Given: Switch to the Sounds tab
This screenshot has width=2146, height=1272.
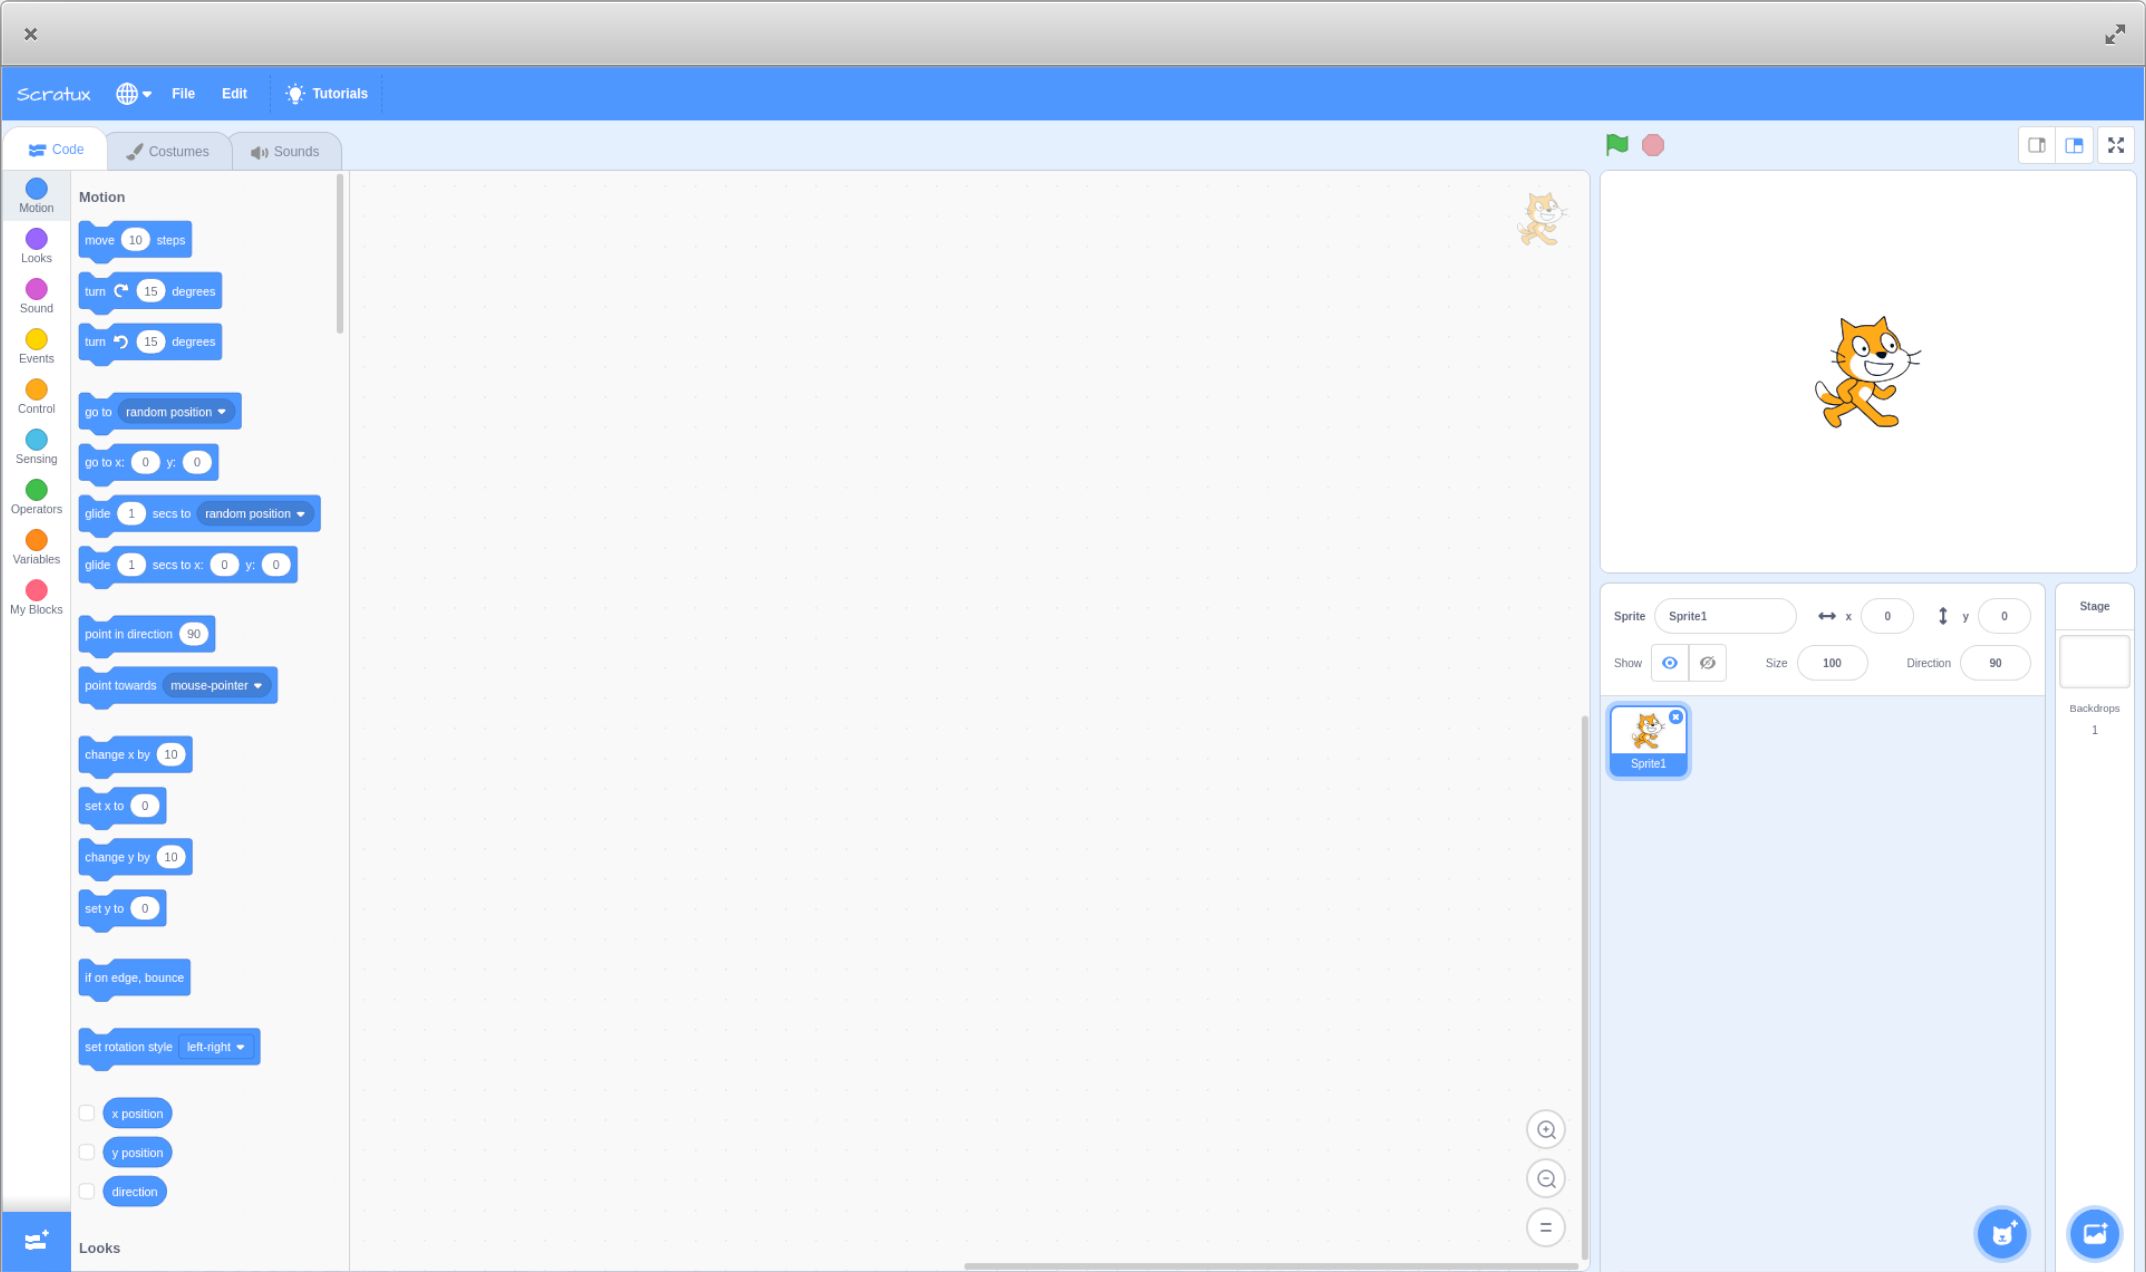Looking at the screenshot, I should tap(286, 150).
